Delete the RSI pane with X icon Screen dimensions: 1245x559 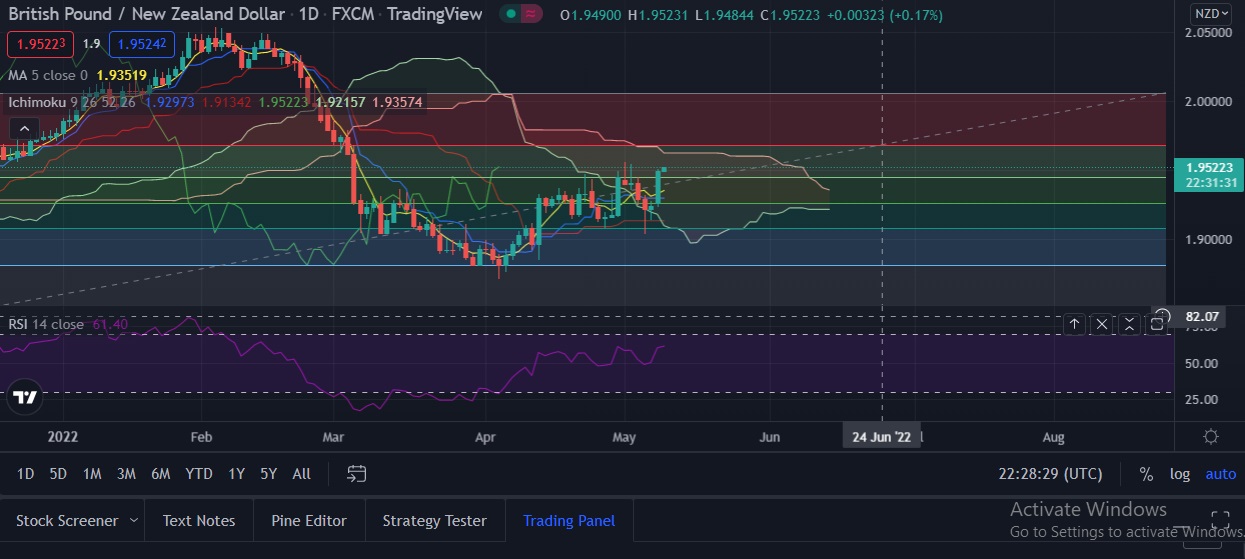[1102, 323]
